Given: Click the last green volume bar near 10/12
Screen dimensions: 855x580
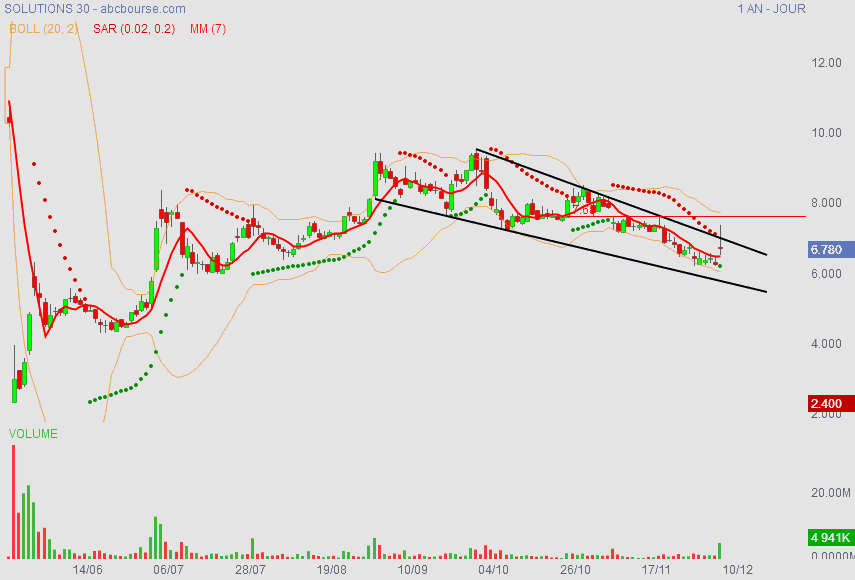Looking at the screenshot, I should coord(720,551).
